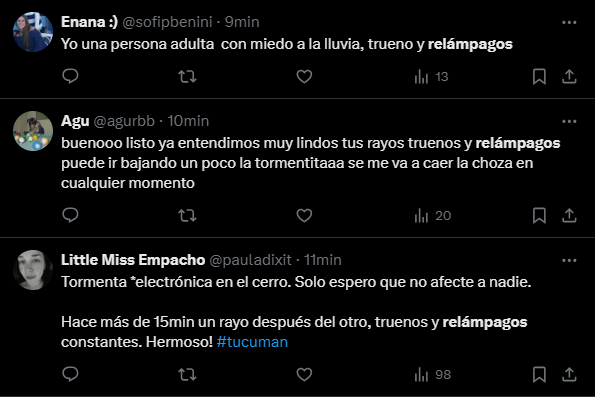Open the #tucuman hashtag
Viewport: 595px width, 397px height.
click(x=252, y=342)
